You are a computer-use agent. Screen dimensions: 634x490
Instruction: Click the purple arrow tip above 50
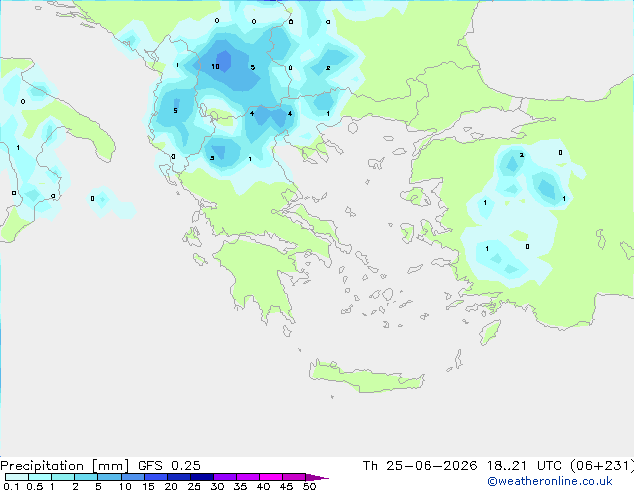click(316, 477)
